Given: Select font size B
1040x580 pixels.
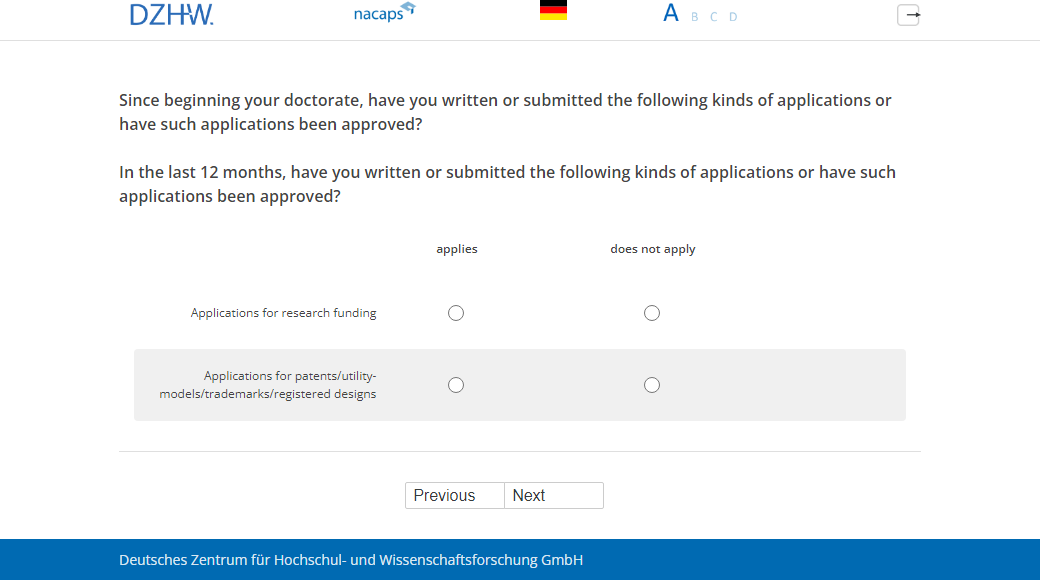Looking at the screenshot, I should [694, 17].
